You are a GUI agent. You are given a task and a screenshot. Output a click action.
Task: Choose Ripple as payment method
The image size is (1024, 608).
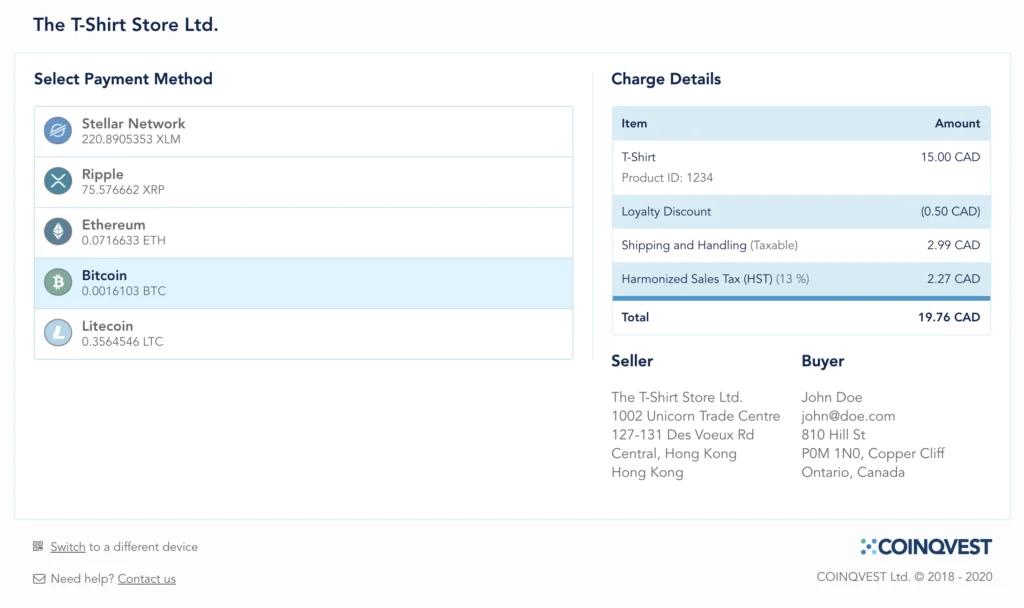[304, 182]
